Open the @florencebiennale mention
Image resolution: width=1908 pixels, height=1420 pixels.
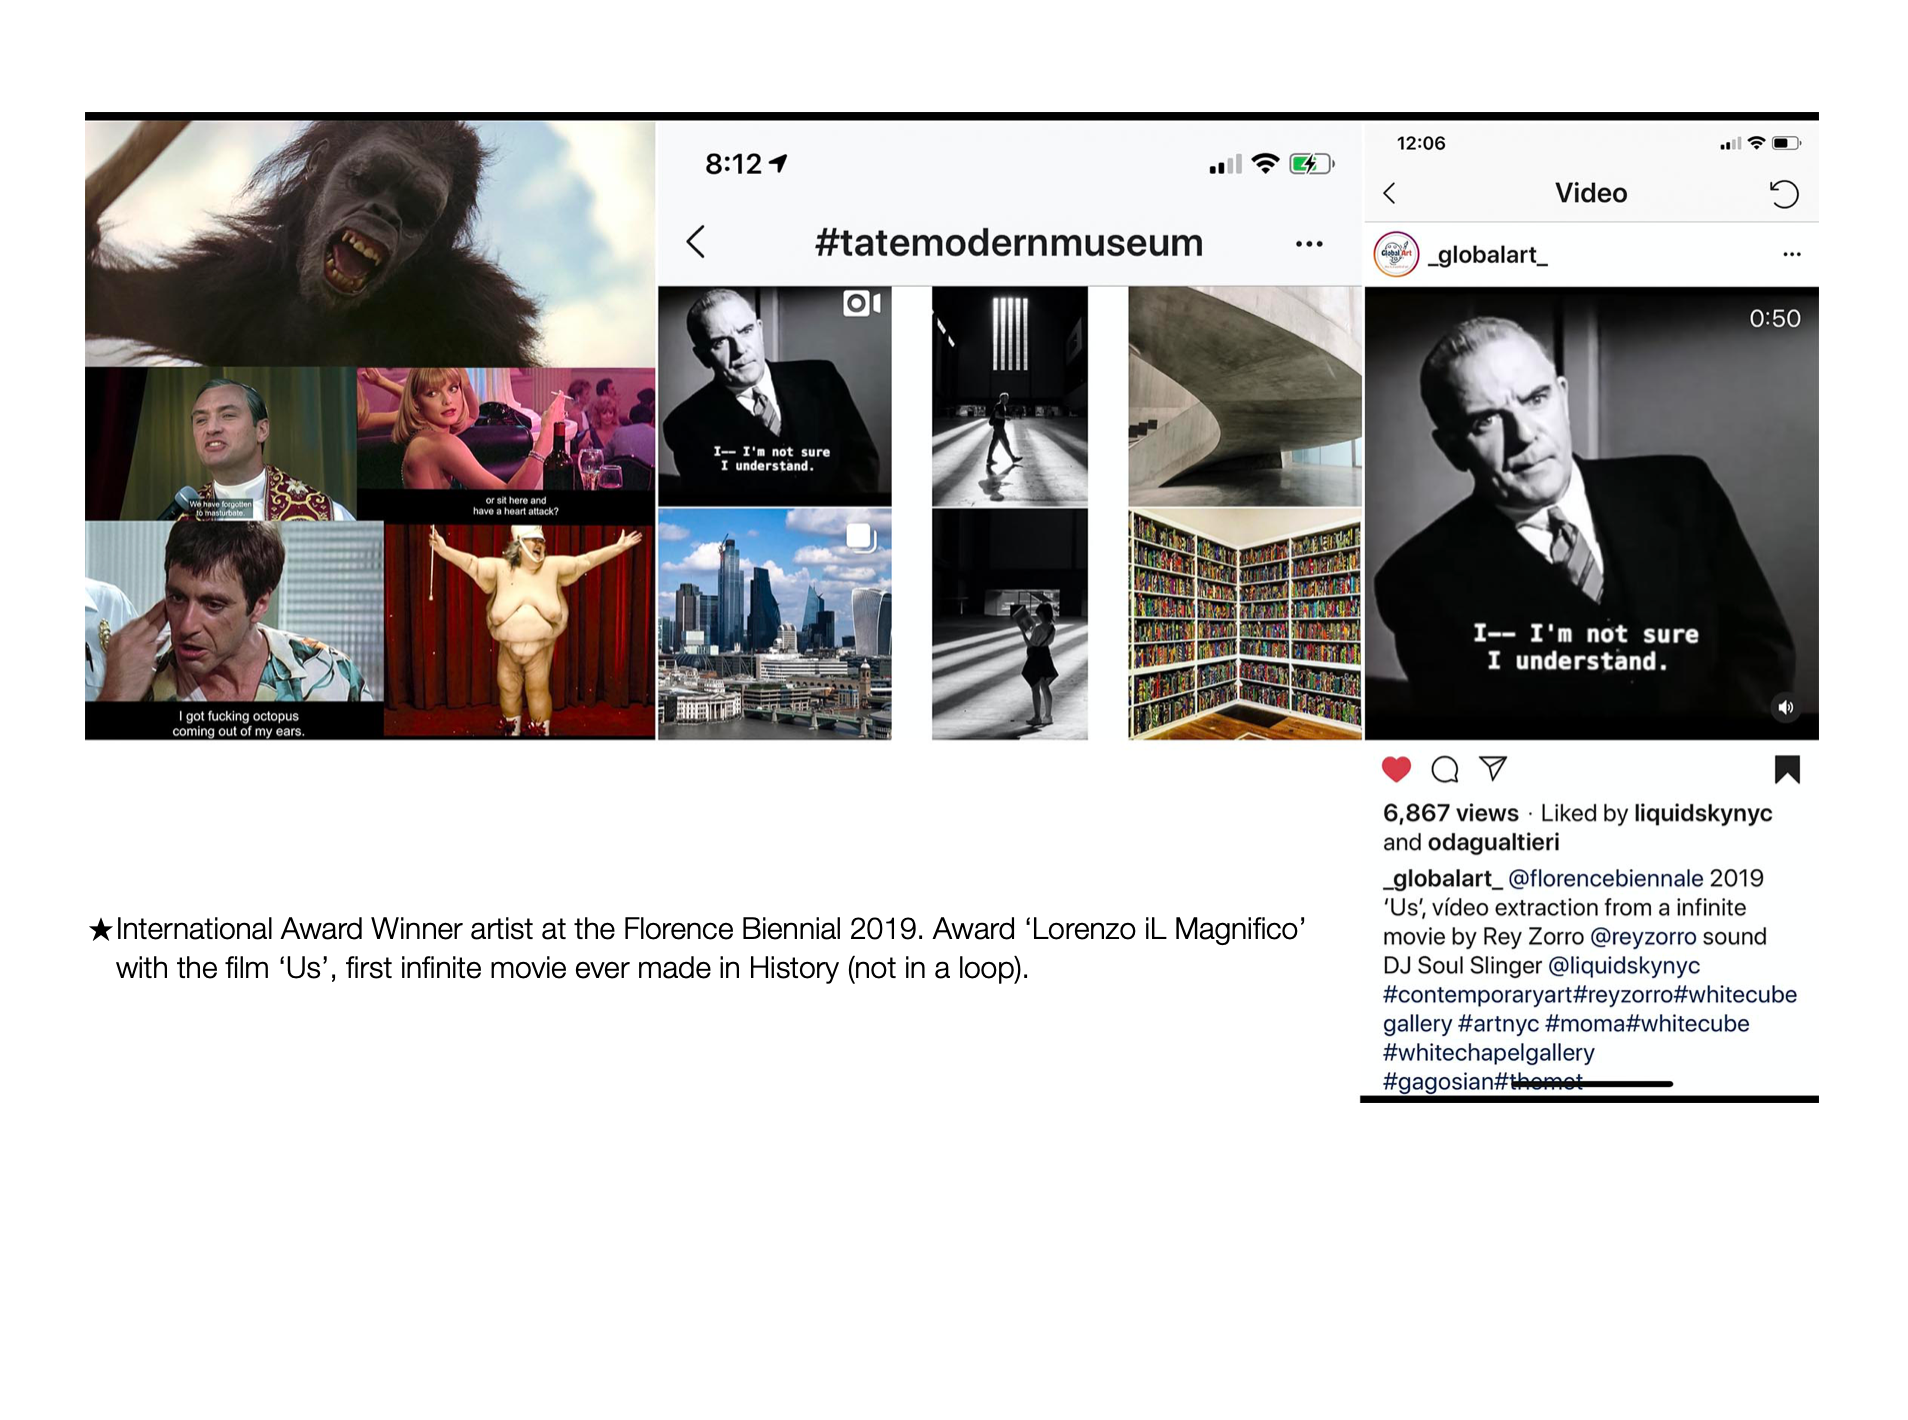1605,878
